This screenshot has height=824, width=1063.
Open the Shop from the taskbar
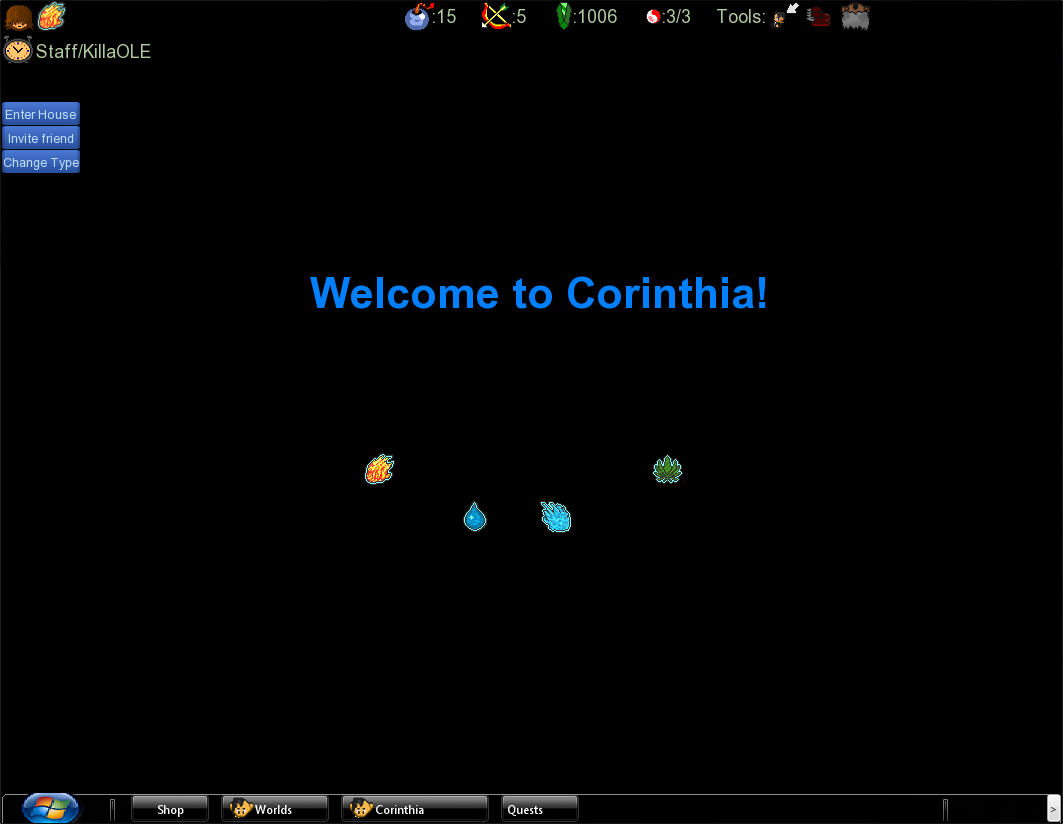coord(170,809)
